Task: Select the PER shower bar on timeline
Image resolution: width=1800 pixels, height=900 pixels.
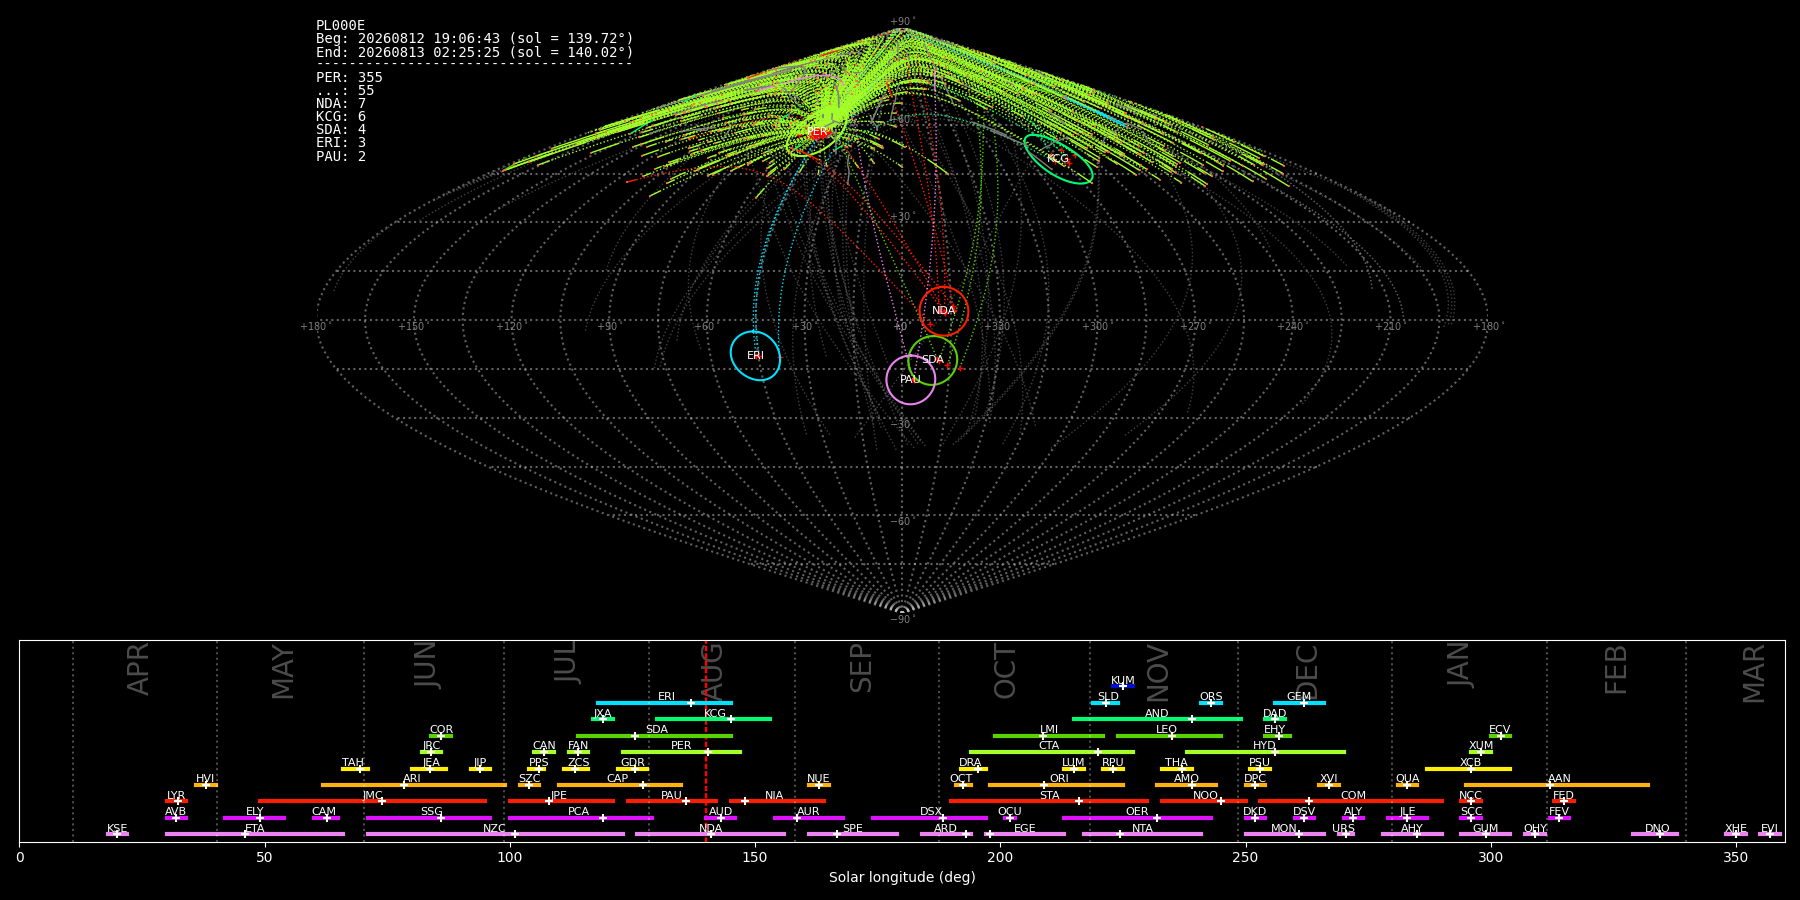Action: pos(681,752)
